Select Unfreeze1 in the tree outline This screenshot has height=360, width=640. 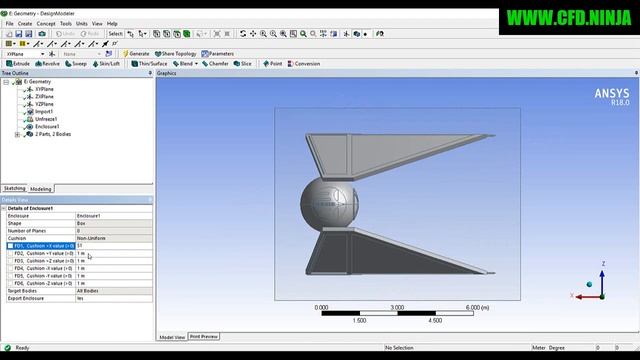coord(46,119)
